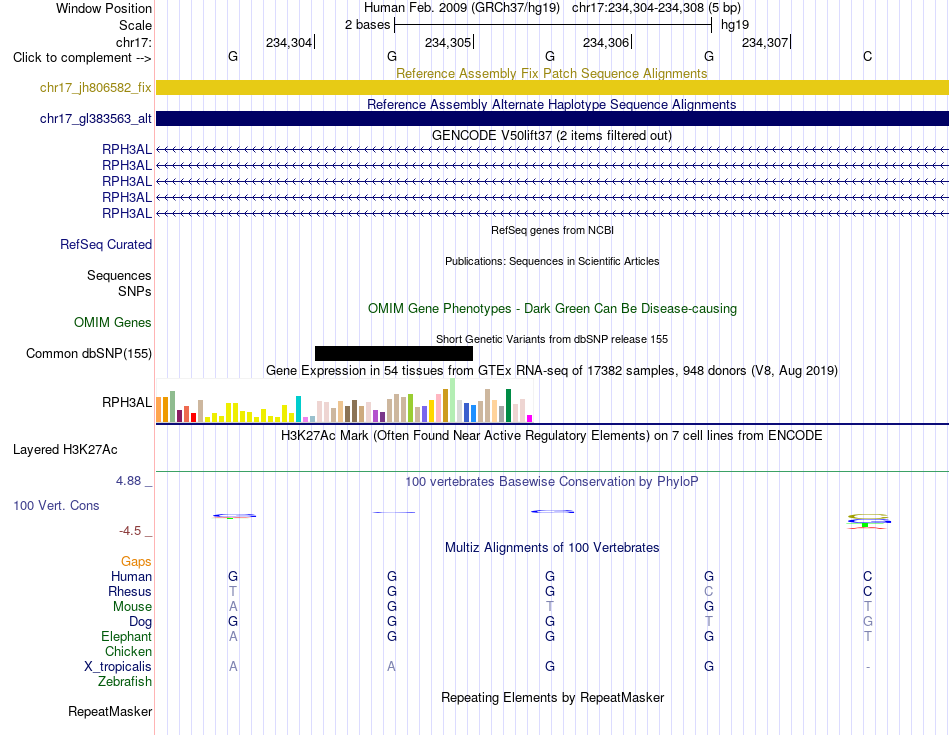The width and height of the screenshot is (950, 735).
Task: Open the H3K27Ac Mark ENCODE track title
Action: [551, 436]
